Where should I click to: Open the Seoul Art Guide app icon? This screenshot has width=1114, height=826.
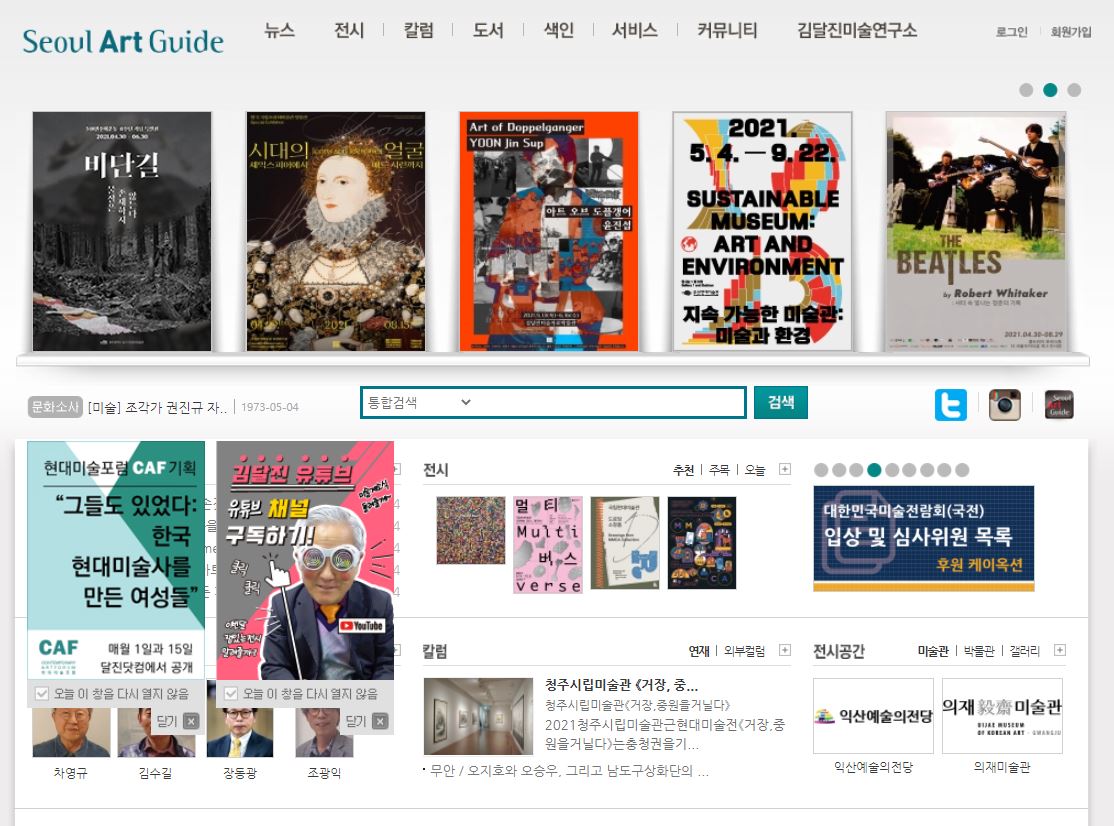coord(1059,405)
